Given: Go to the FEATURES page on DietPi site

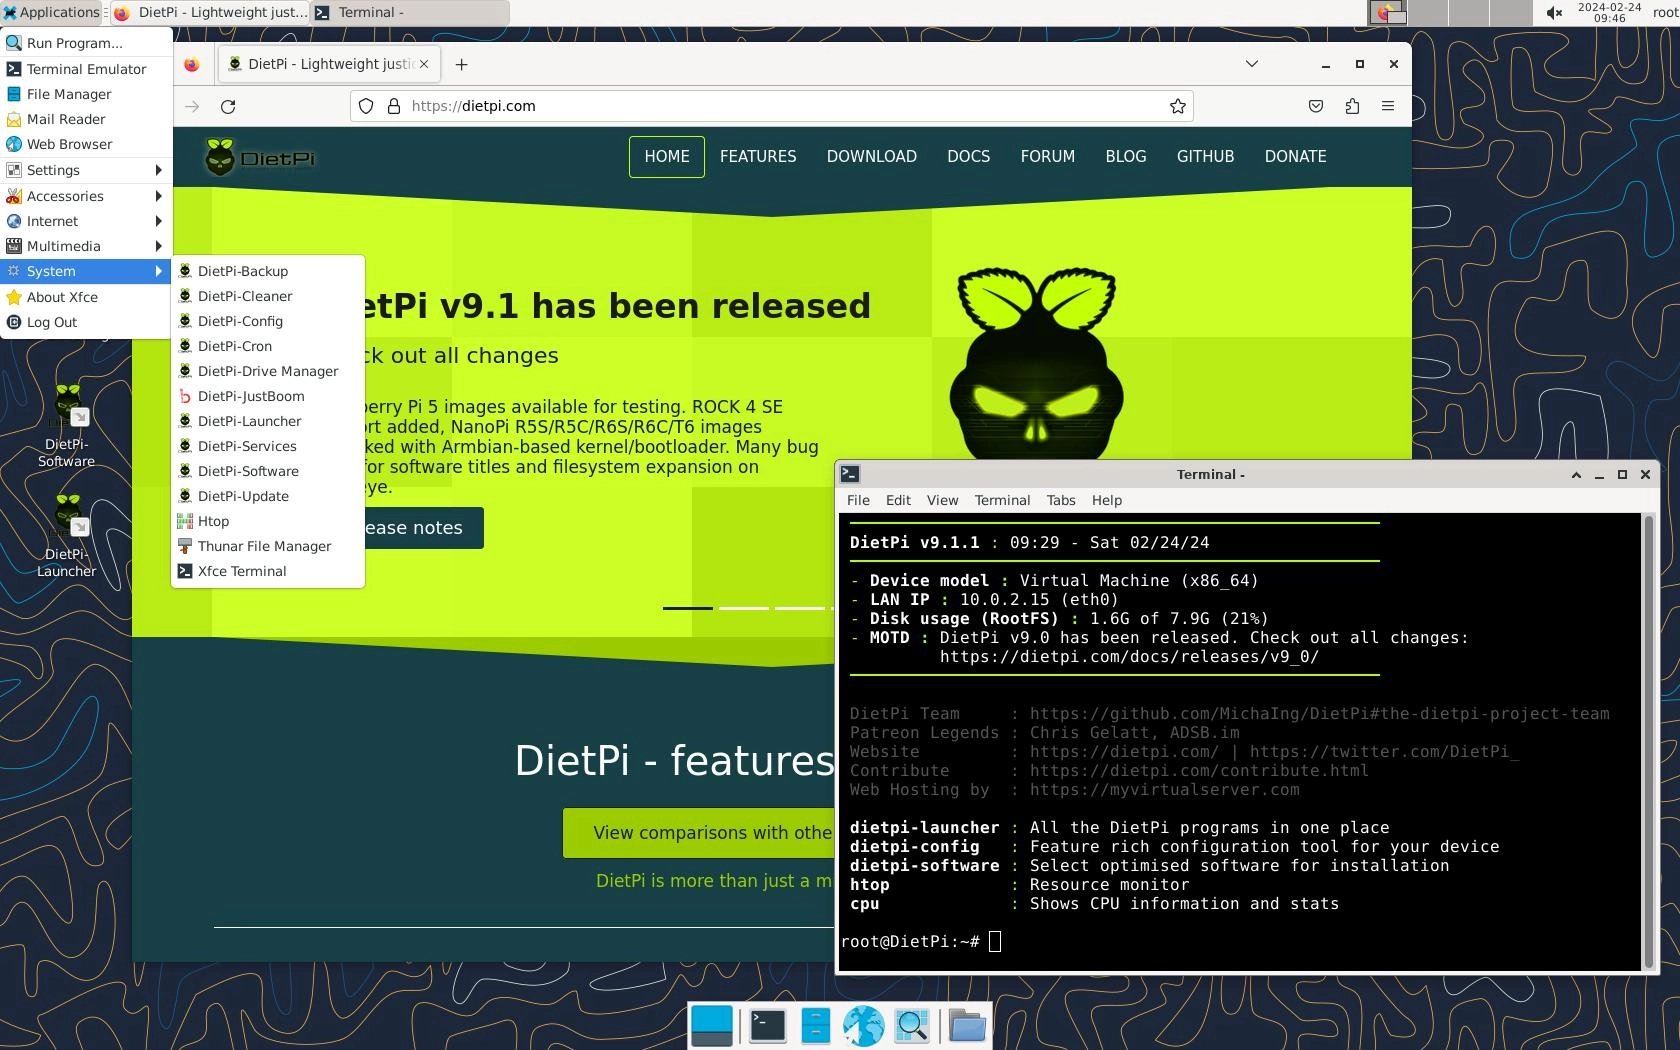Looking at the screenshot, I should coord(758,157).
